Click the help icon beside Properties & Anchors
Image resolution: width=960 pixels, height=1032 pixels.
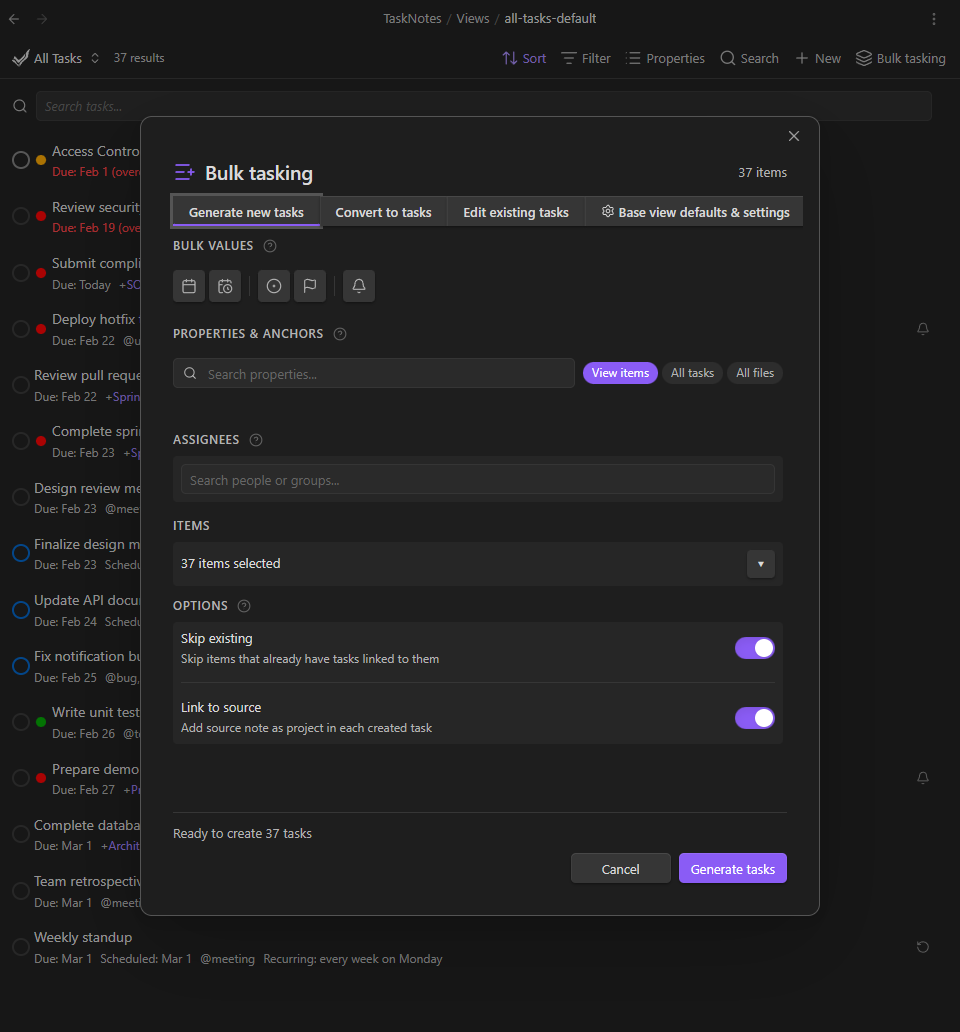pos(340,334)
